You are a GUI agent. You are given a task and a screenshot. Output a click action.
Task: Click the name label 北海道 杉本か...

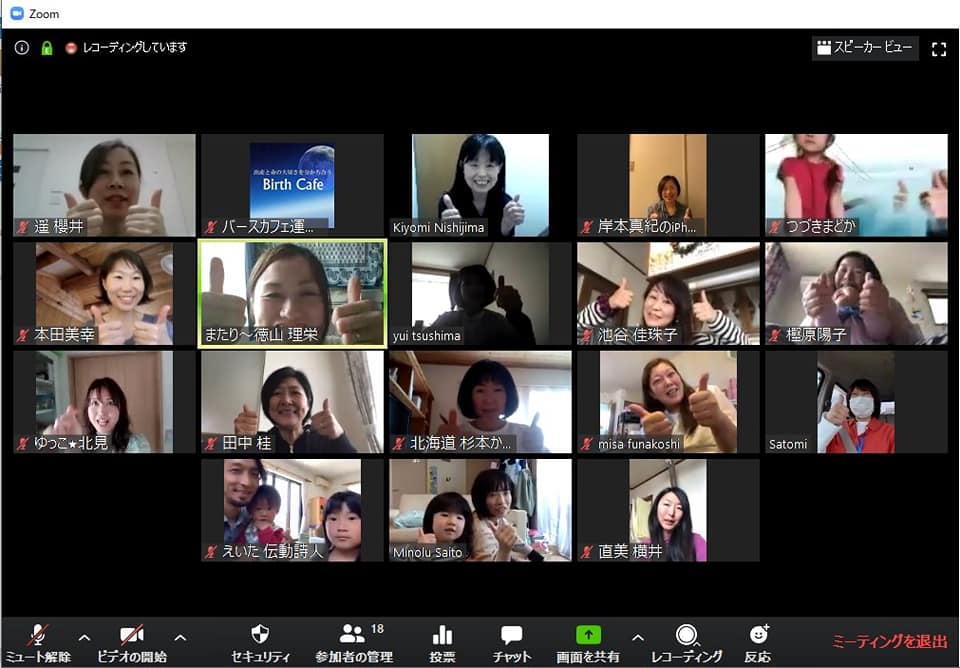point(460,443)
